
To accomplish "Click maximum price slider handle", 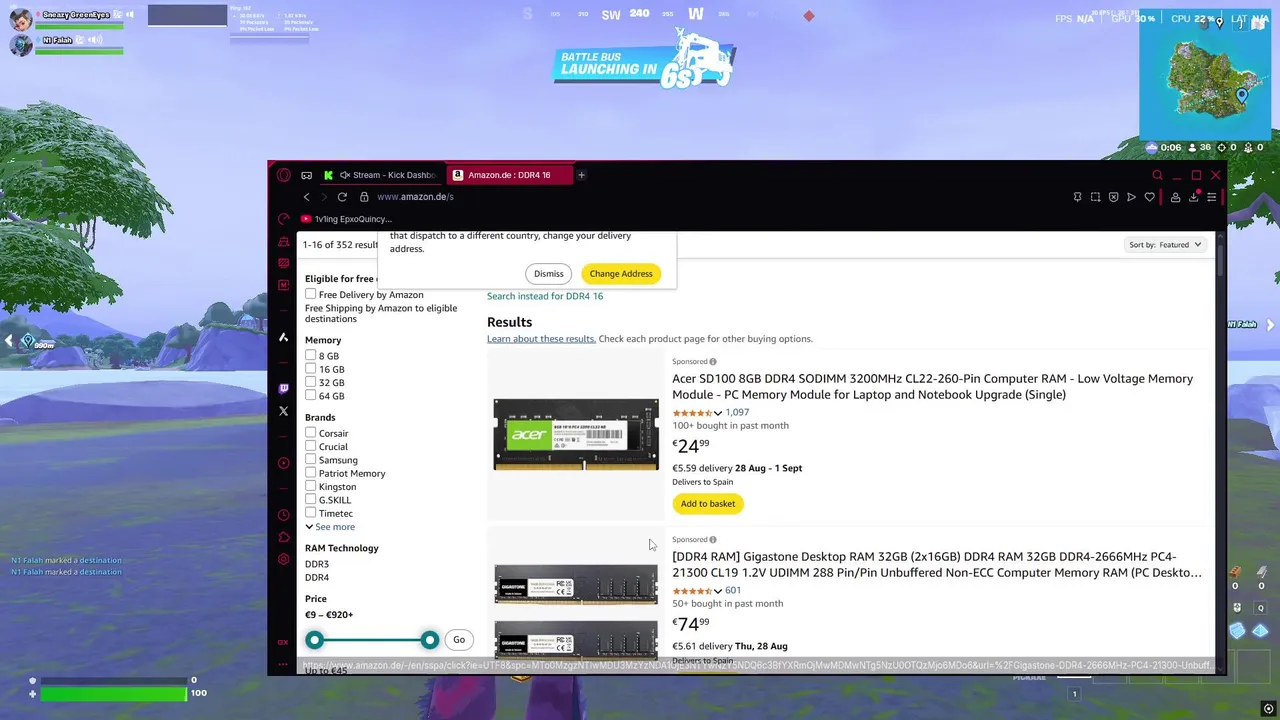I will pyautogui.click(x=429, y=640).
